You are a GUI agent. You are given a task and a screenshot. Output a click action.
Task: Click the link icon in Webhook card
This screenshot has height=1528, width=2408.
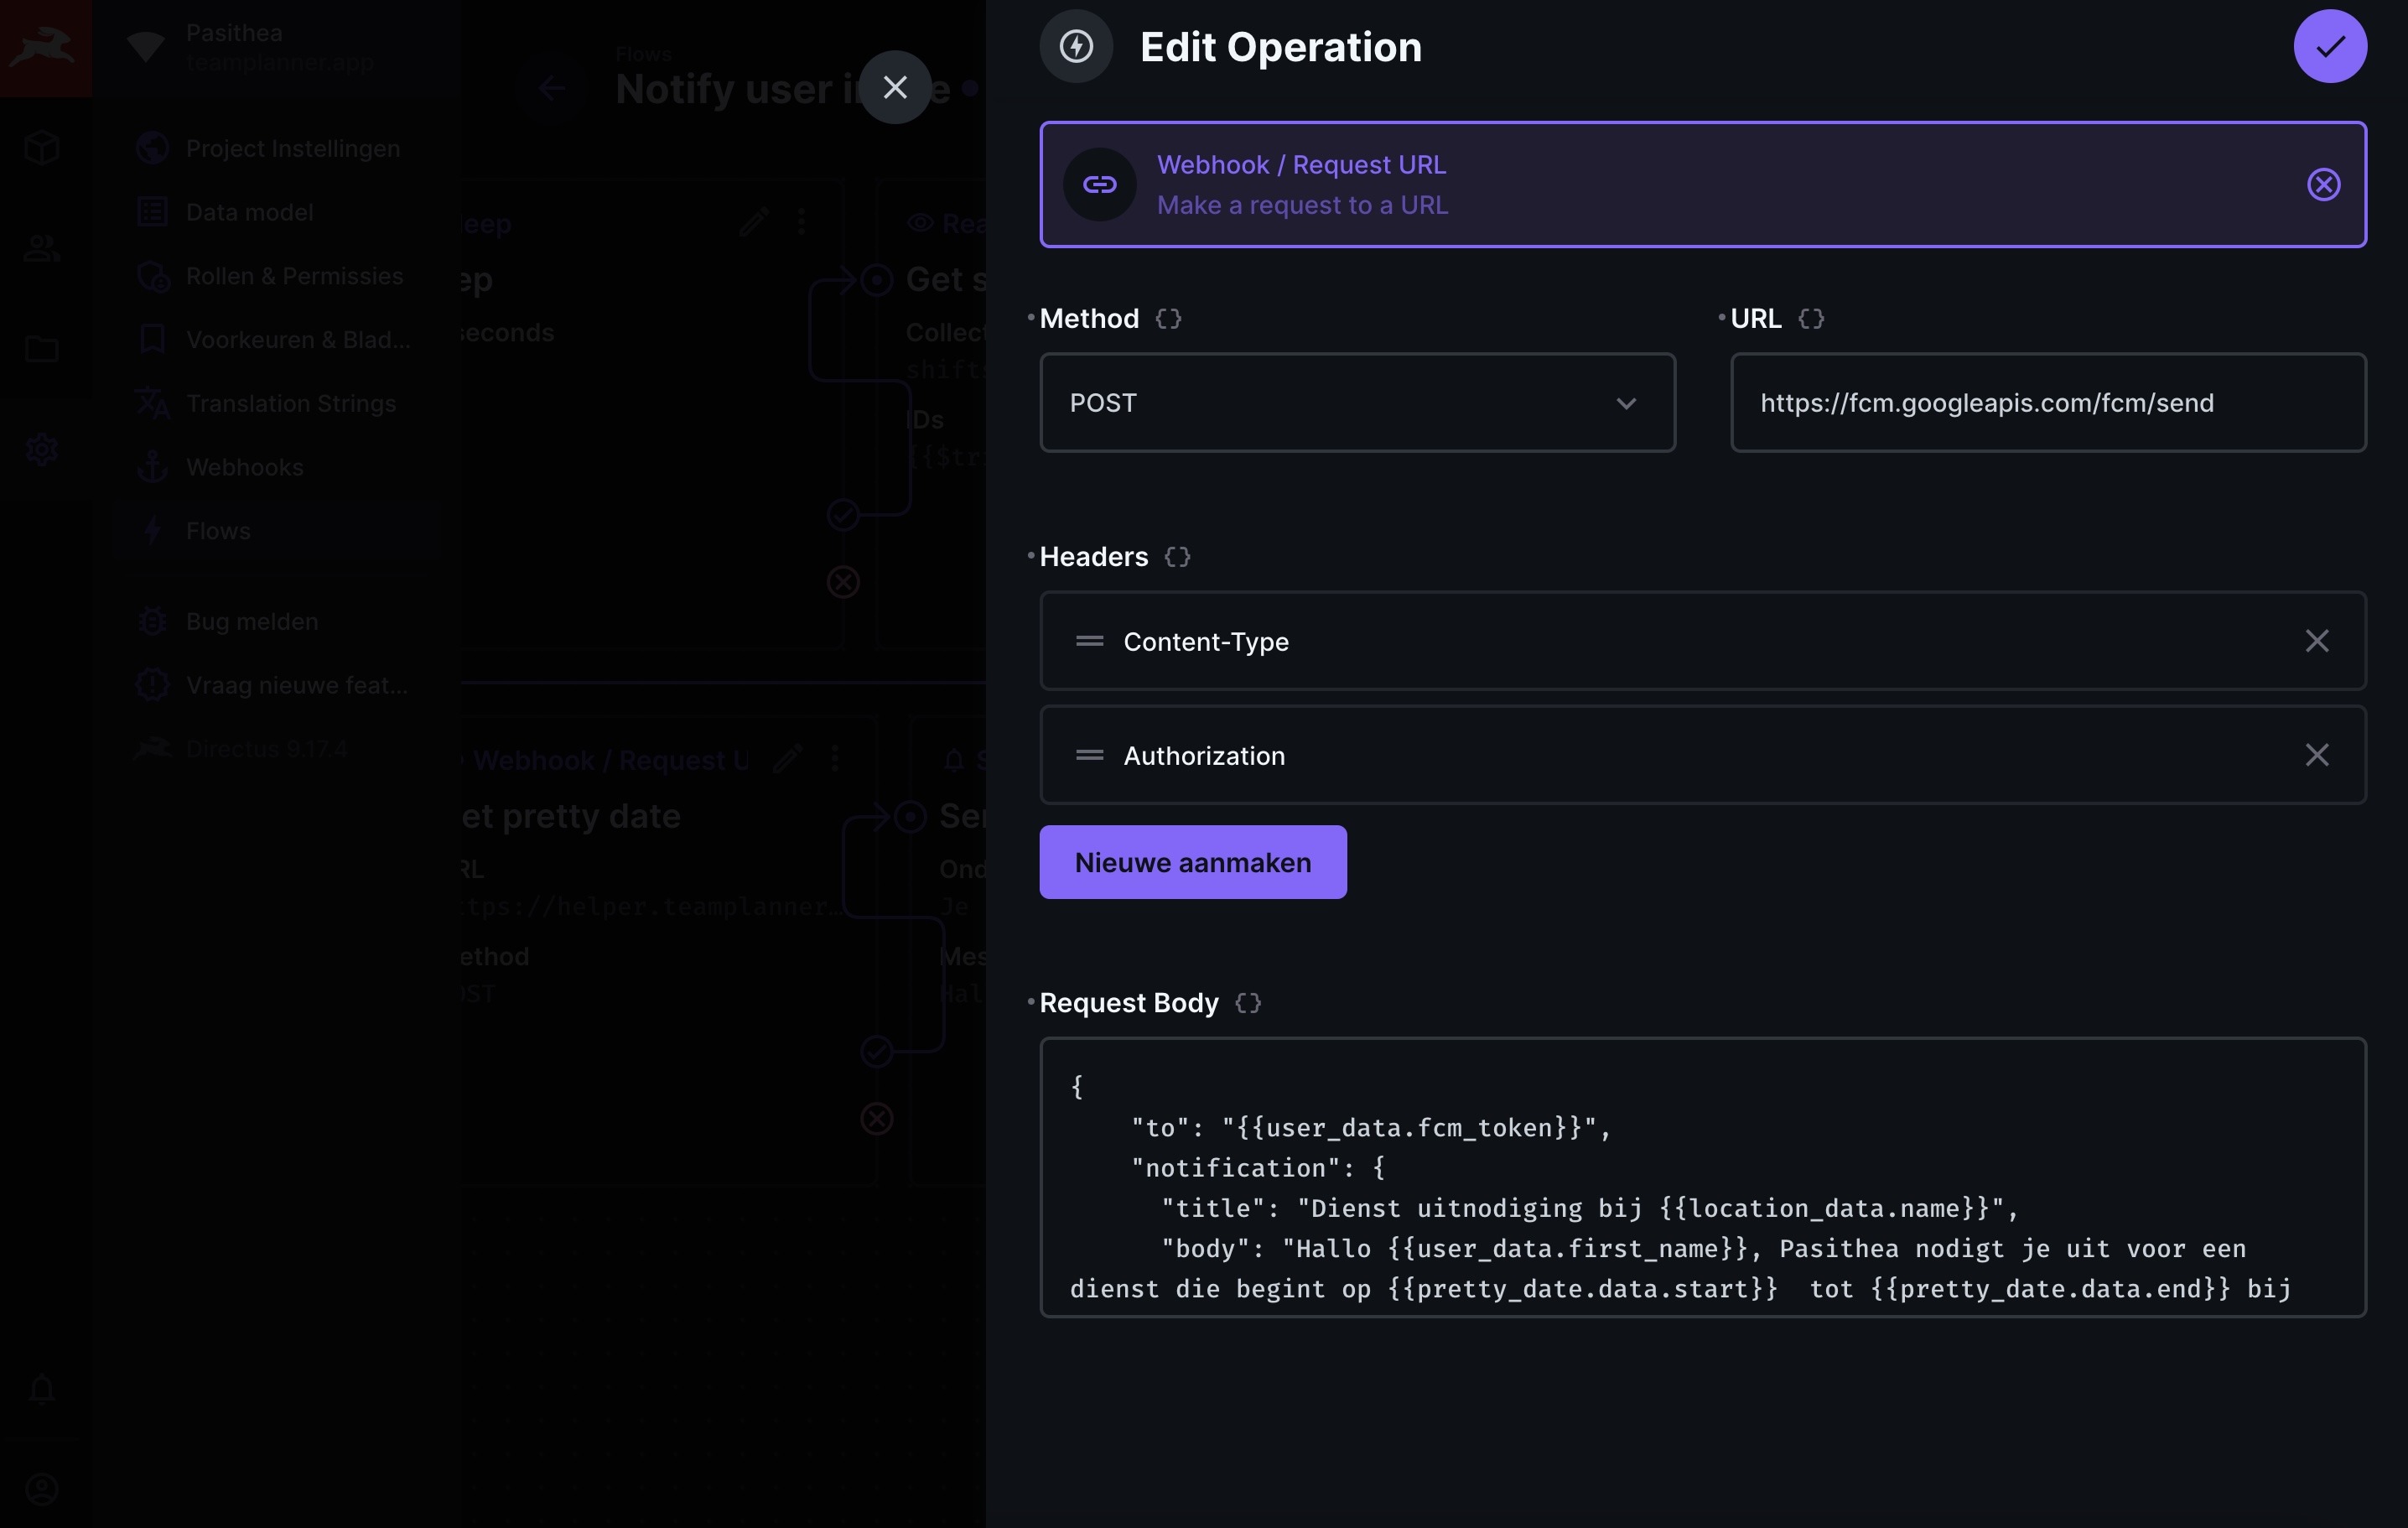(1099, 185)
